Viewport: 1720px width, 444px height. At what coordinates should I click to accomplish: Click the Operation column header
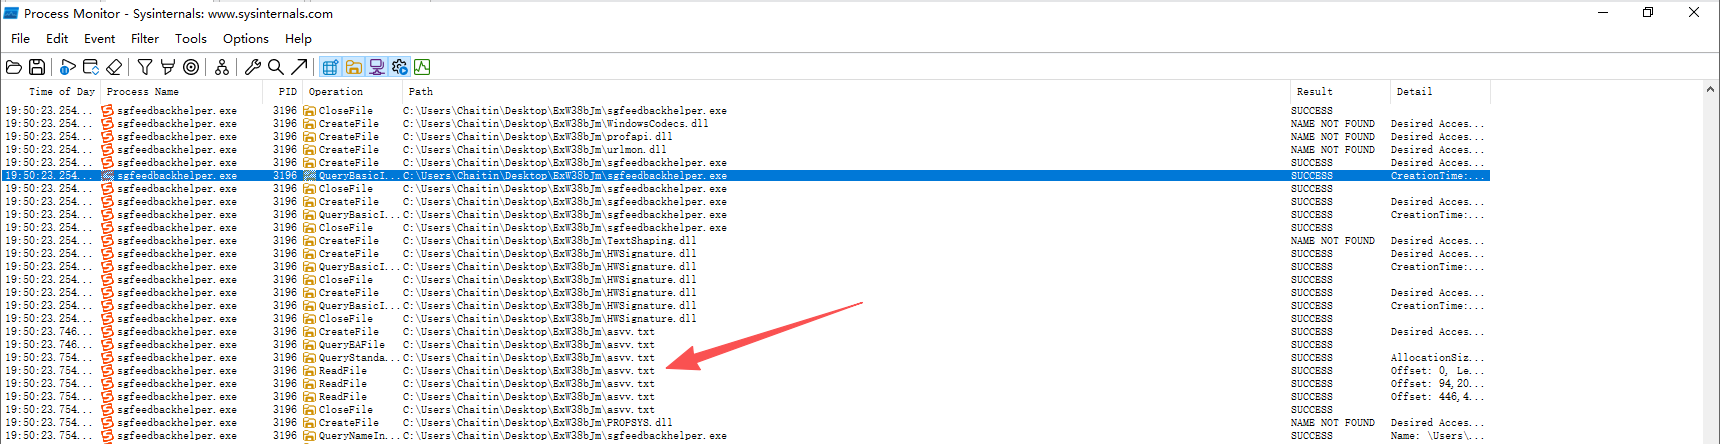352,92
